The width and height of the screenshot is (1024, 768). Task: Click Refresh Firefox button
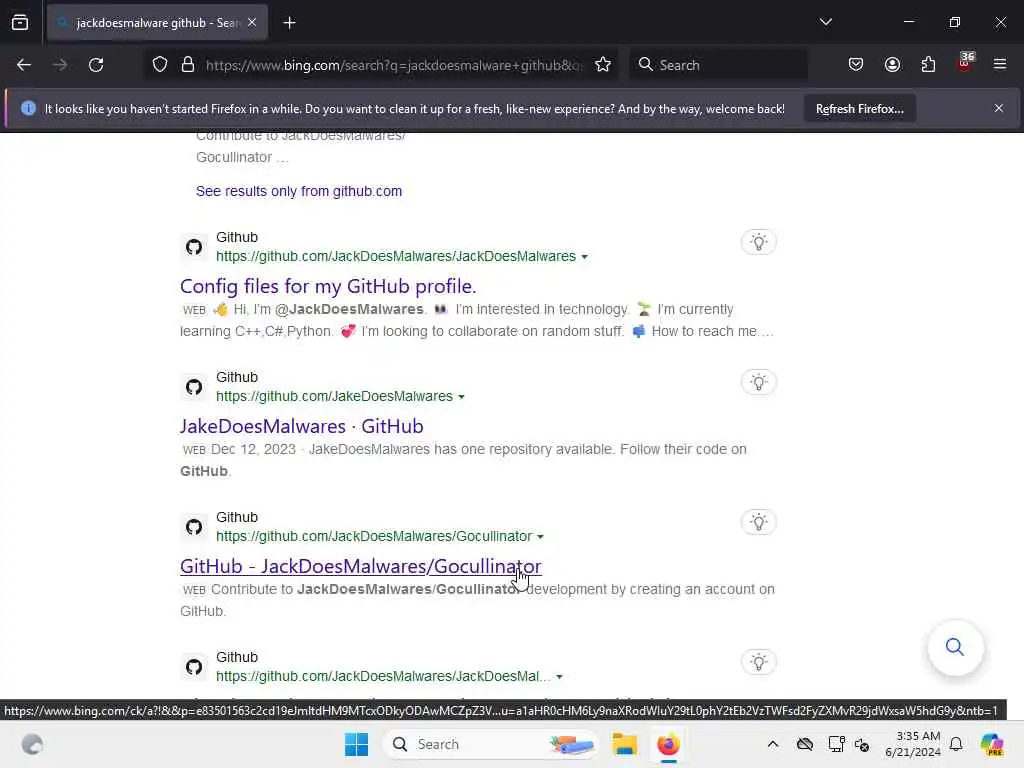(x=859, y=109)
